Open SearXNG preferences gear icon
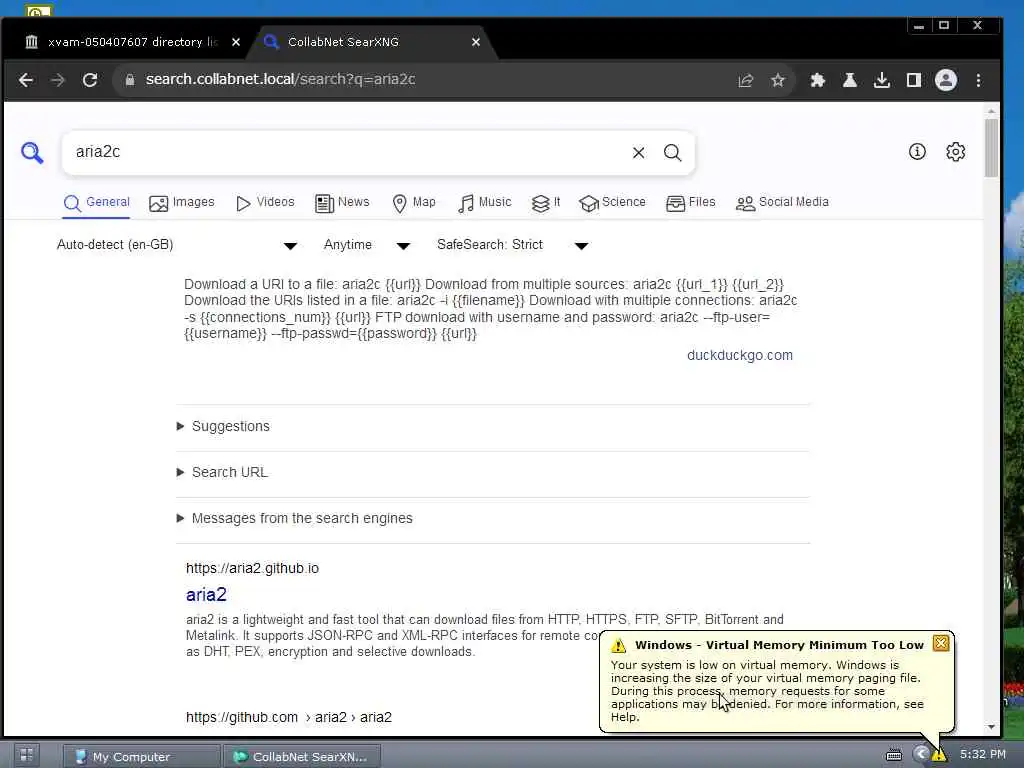1024x768 pixels. coord(955,152)
